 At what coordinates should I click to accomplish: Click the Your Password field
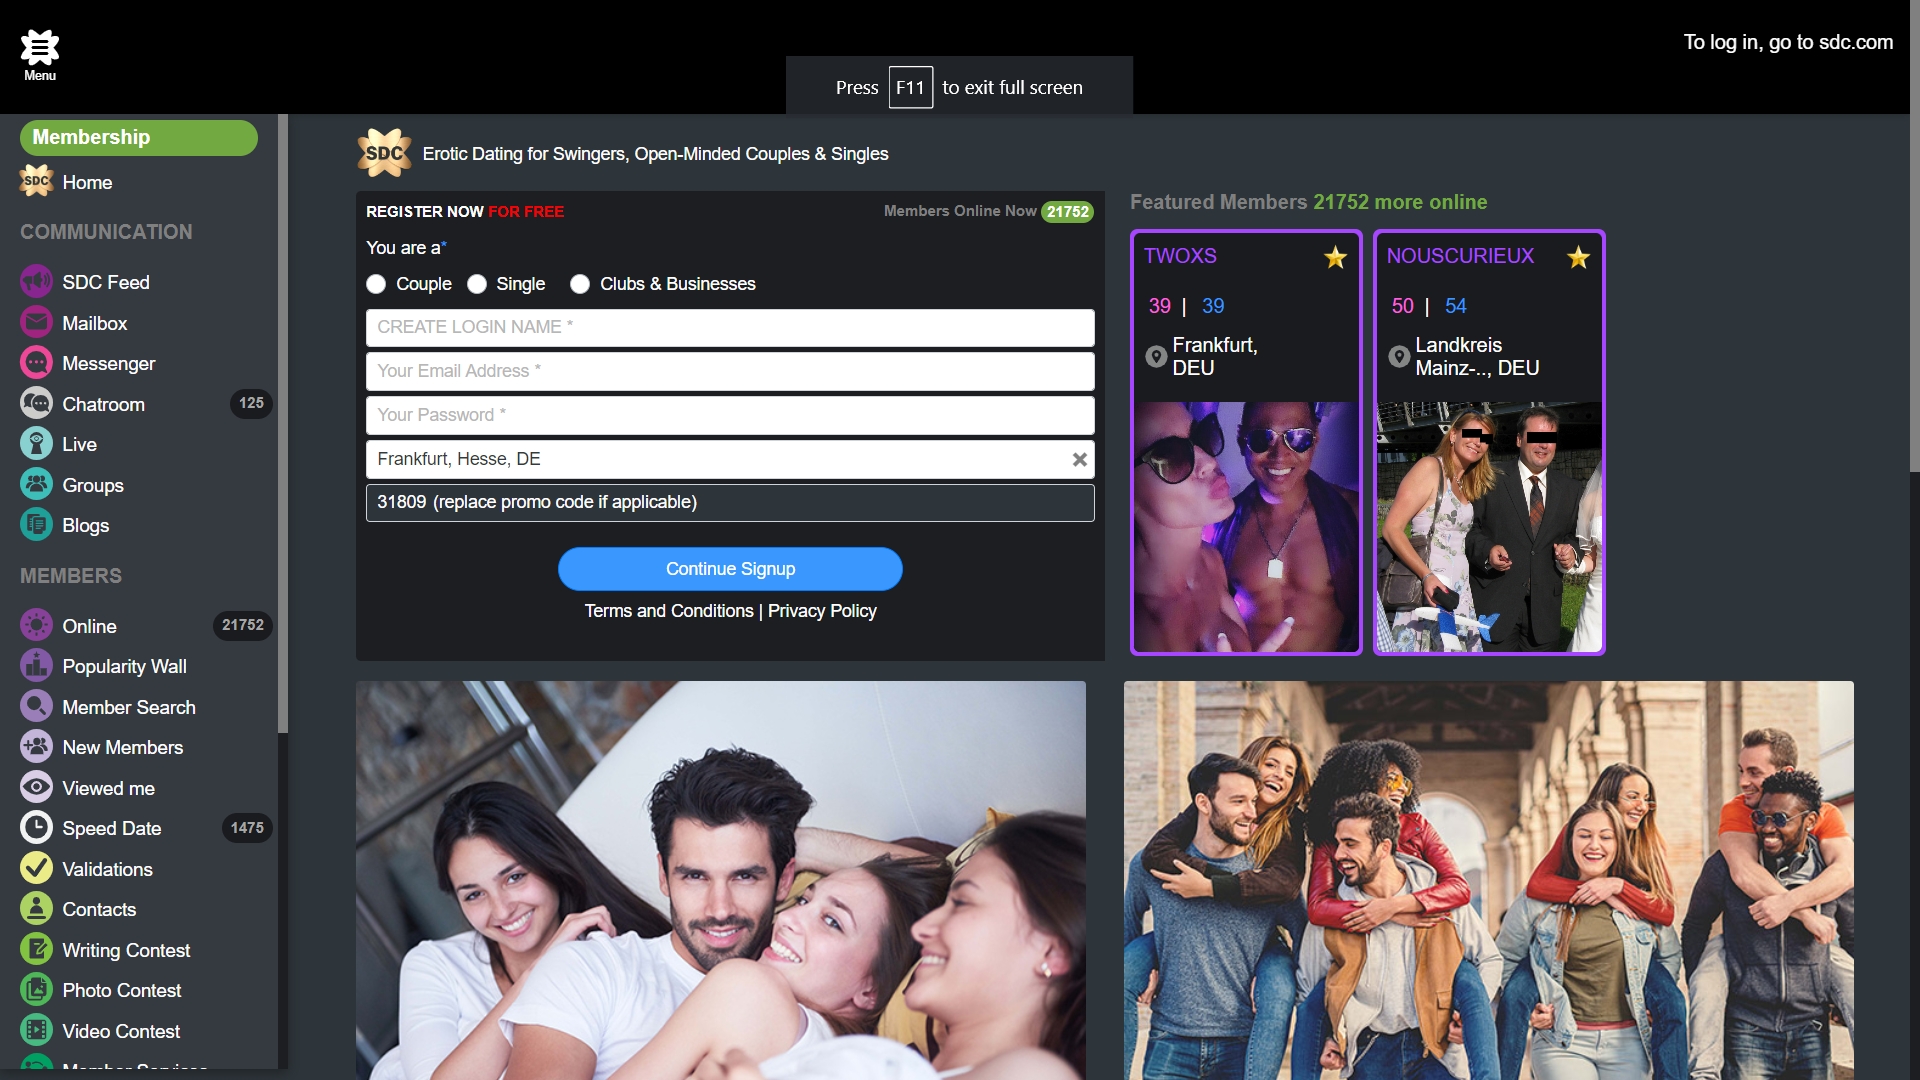pos(730,415)
